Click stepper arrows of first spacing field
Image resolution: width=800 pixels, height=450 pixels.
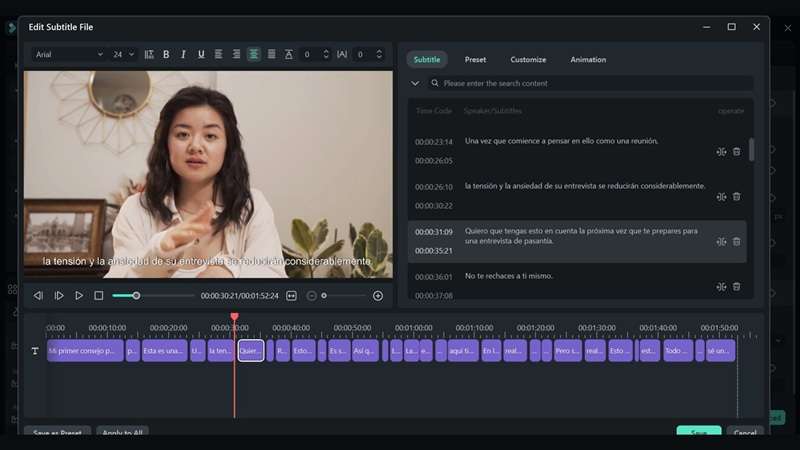point(326,54)
